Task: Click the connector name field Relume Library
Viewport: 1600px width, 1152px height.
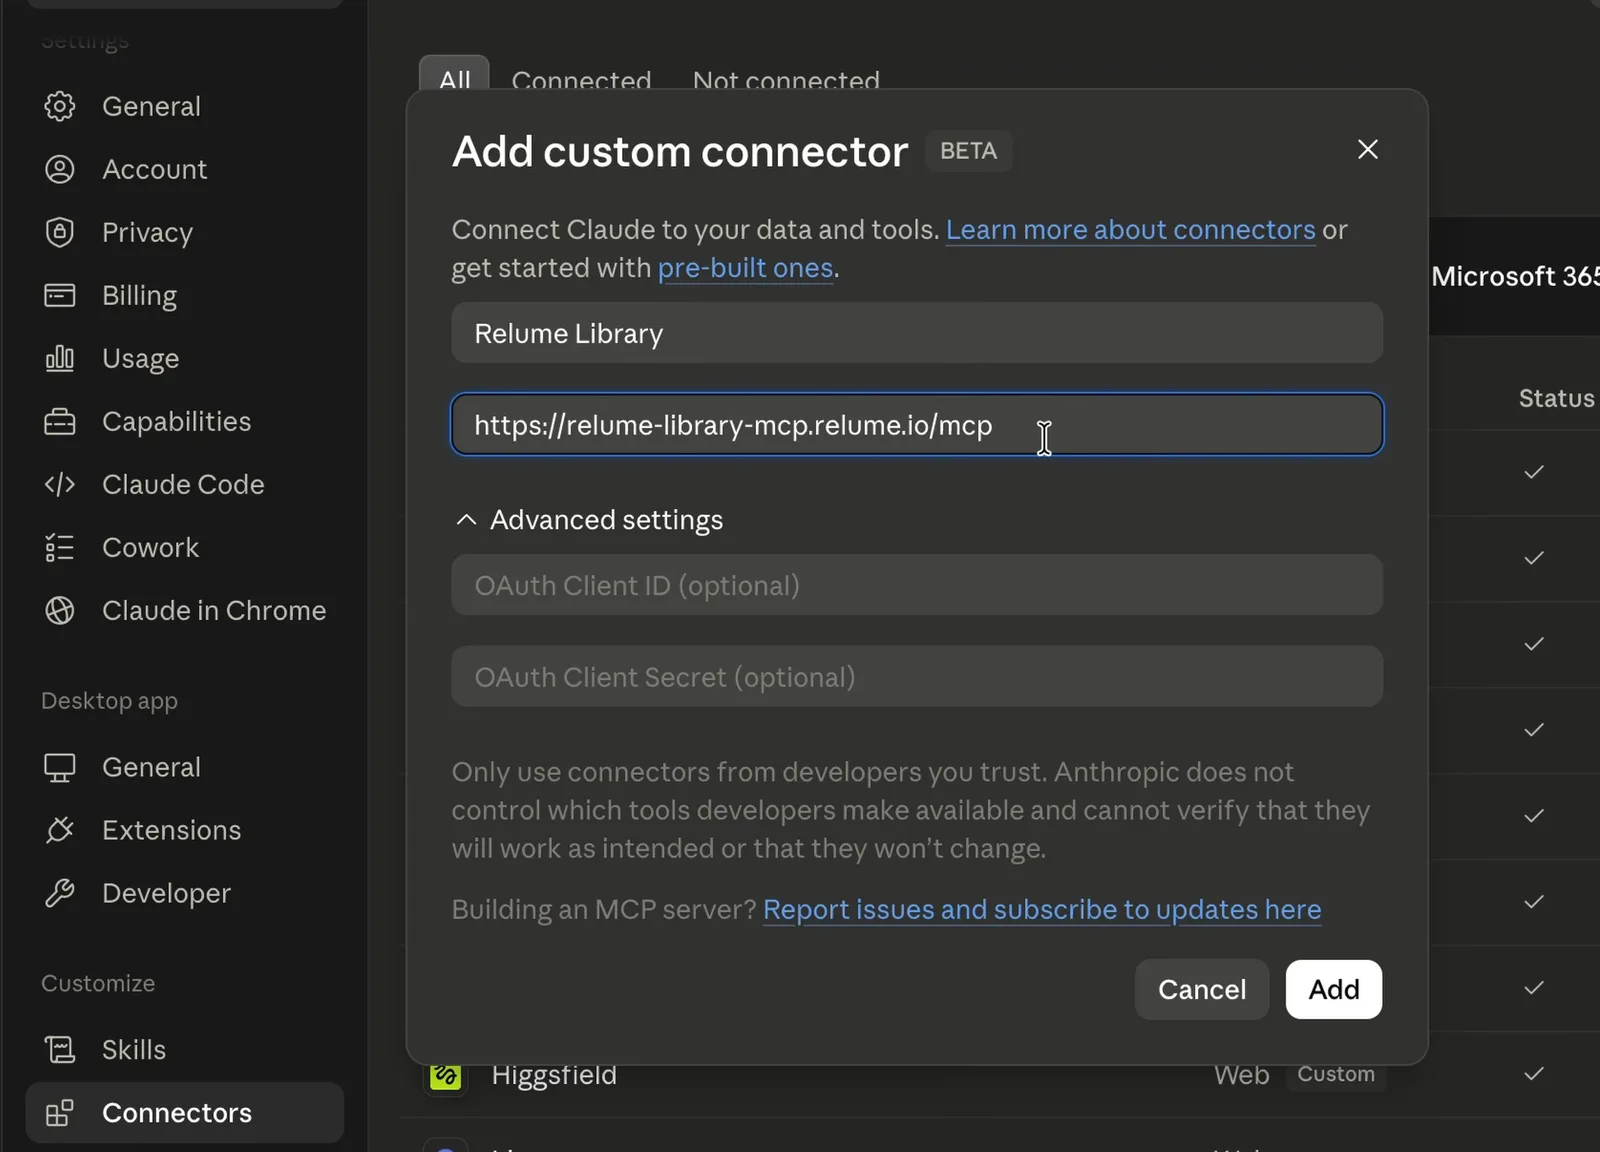Action: pos(917,333)
